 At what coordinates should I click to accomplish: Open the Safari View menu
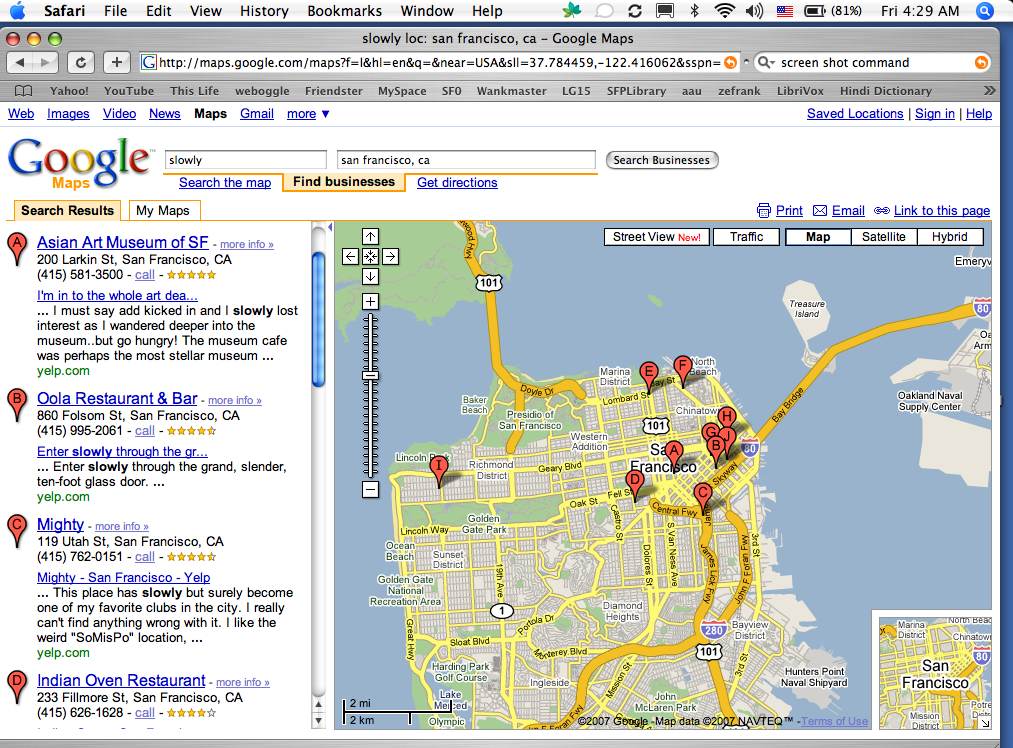coord(205,11)
